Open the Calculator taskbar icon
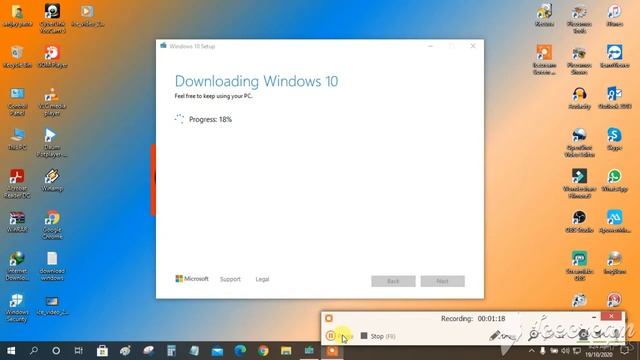 [171, 351]
